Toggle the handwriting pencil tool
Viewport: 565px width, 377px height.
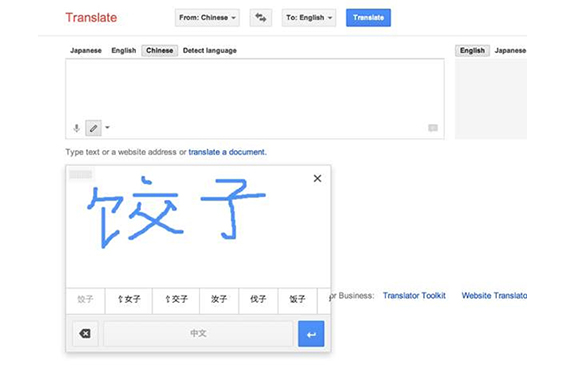click(x=93, y=128)
